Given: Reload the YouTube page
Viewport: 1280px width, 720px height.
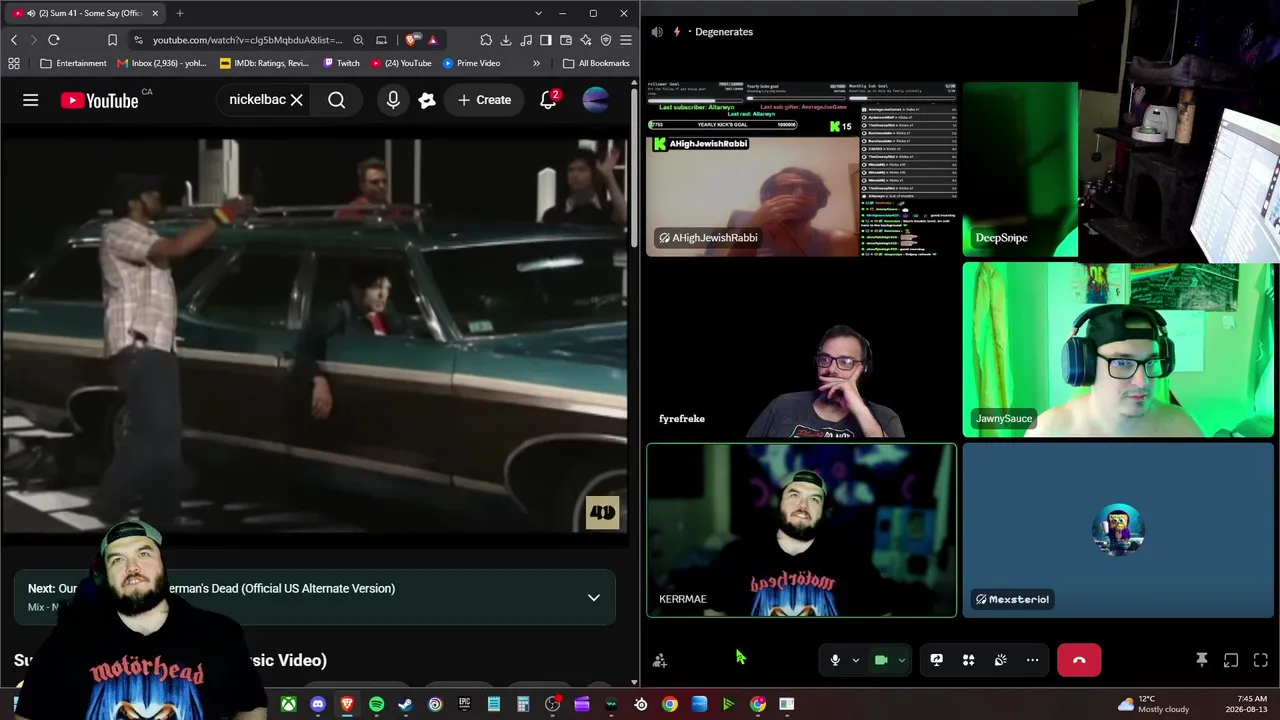Looking at the screenshot, I should 54,40.
